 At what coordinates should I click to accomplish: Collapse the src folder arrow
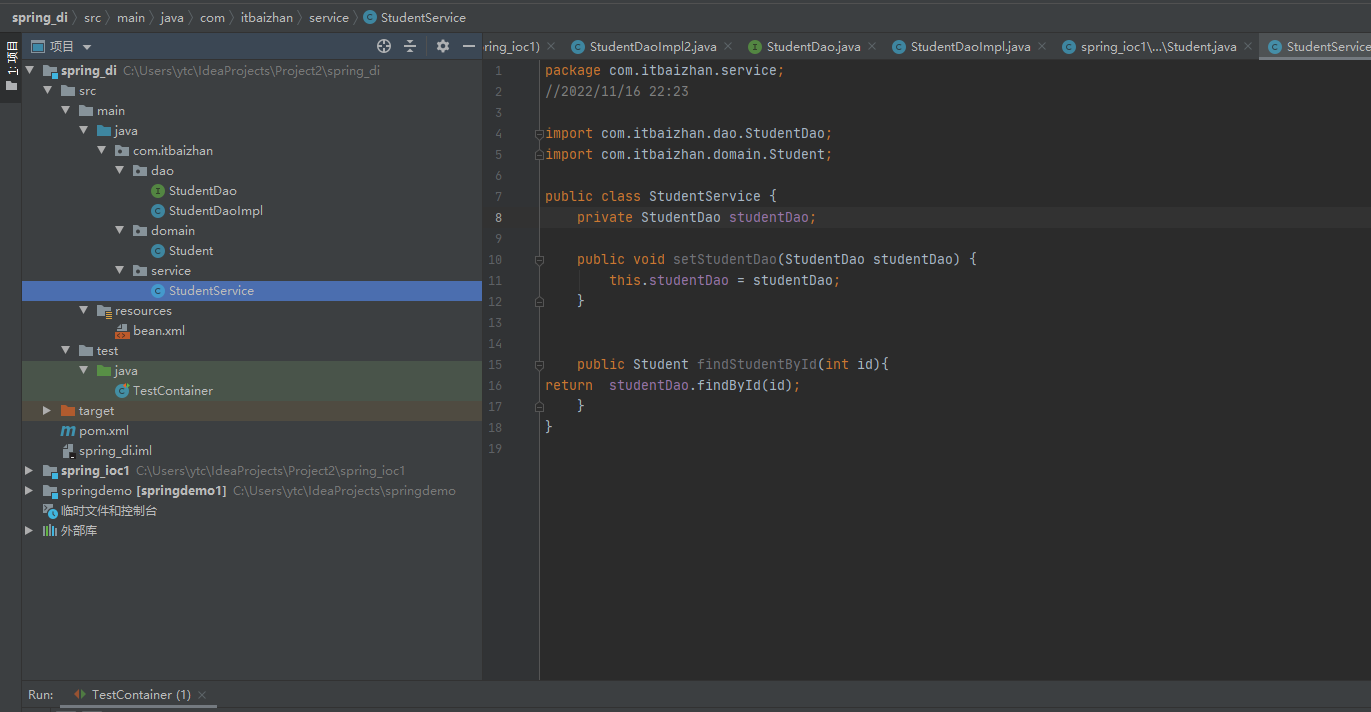[x=48, y=90]
